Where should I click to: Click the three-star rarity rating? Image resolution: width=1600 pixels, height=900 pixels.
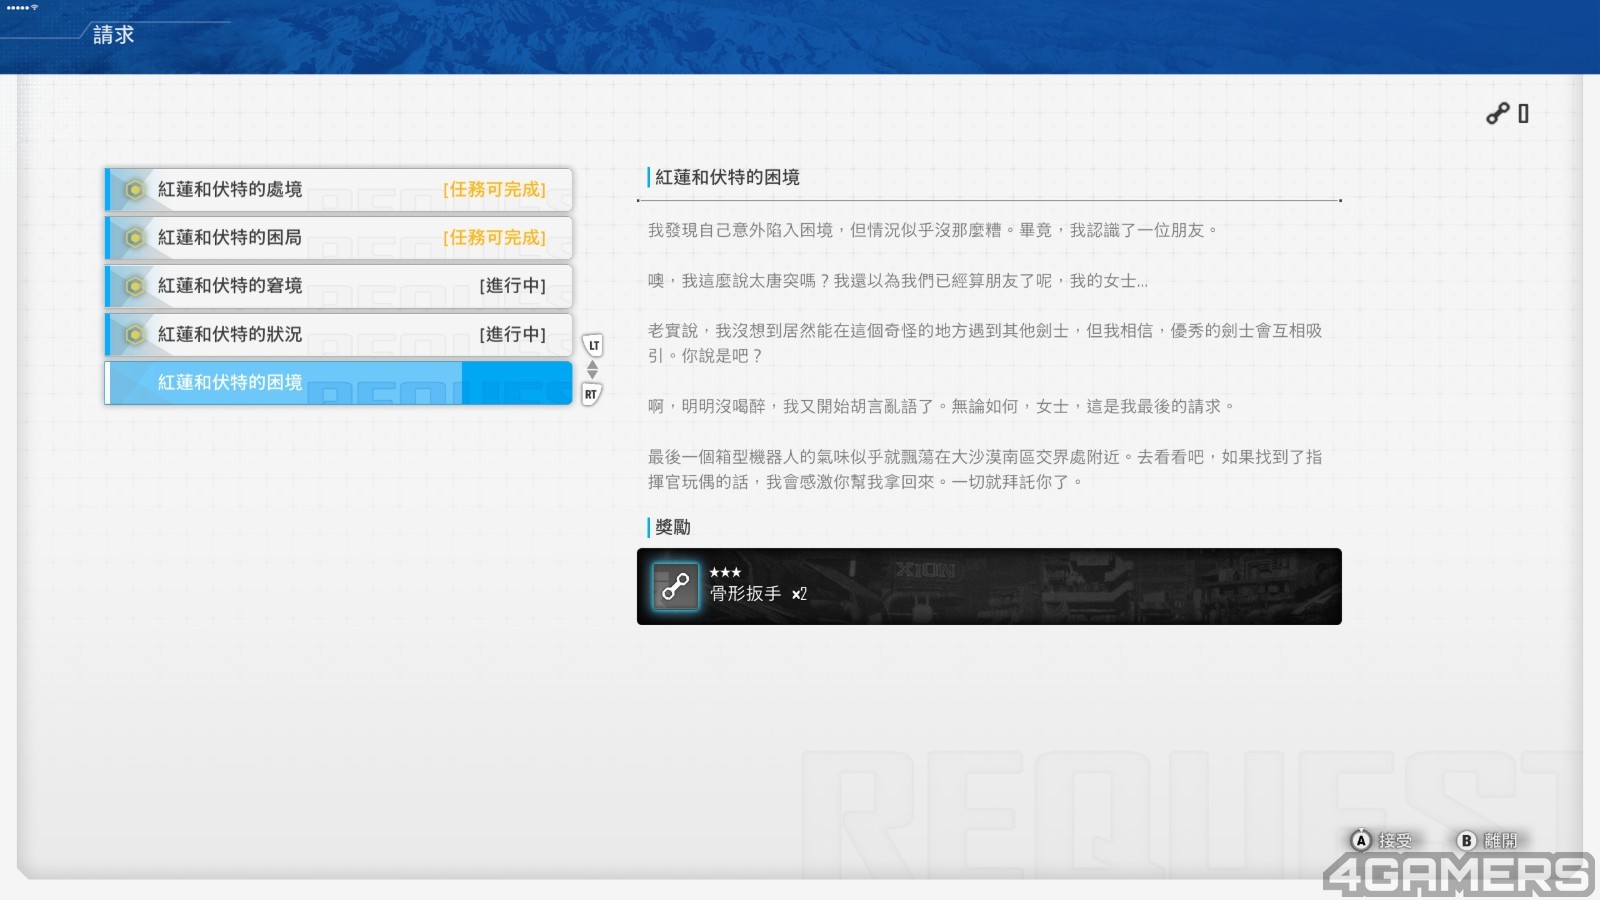(725, 572)
